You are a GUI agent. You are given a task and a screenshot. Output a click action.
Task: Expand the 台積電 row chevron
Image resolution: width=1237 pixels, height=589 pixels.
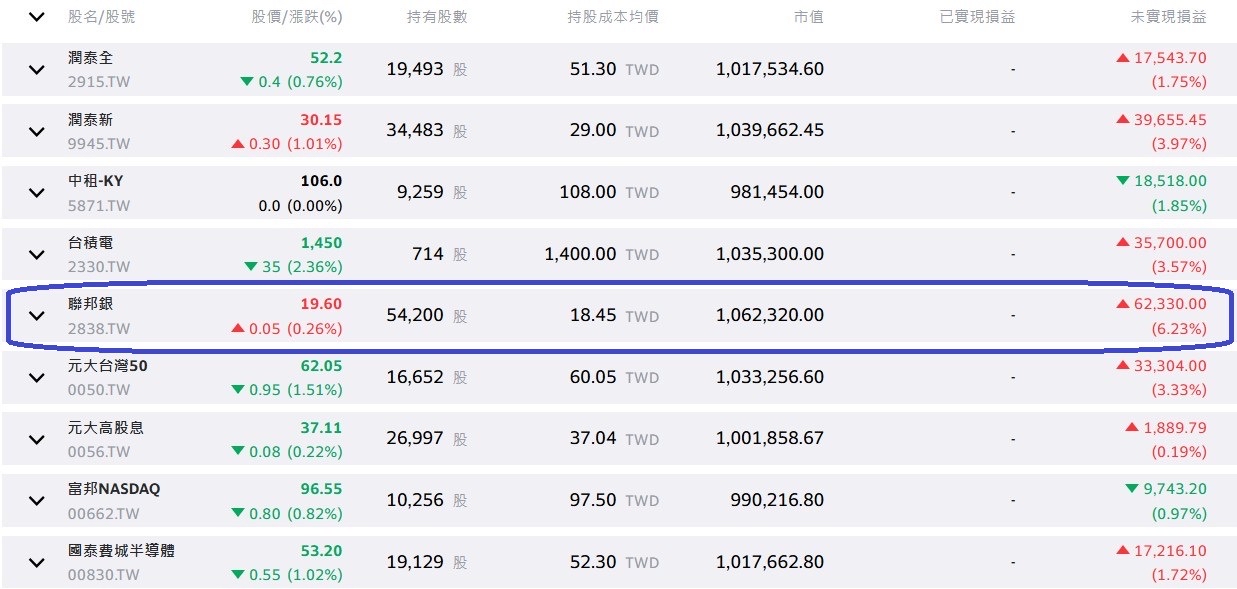[37, 255]
